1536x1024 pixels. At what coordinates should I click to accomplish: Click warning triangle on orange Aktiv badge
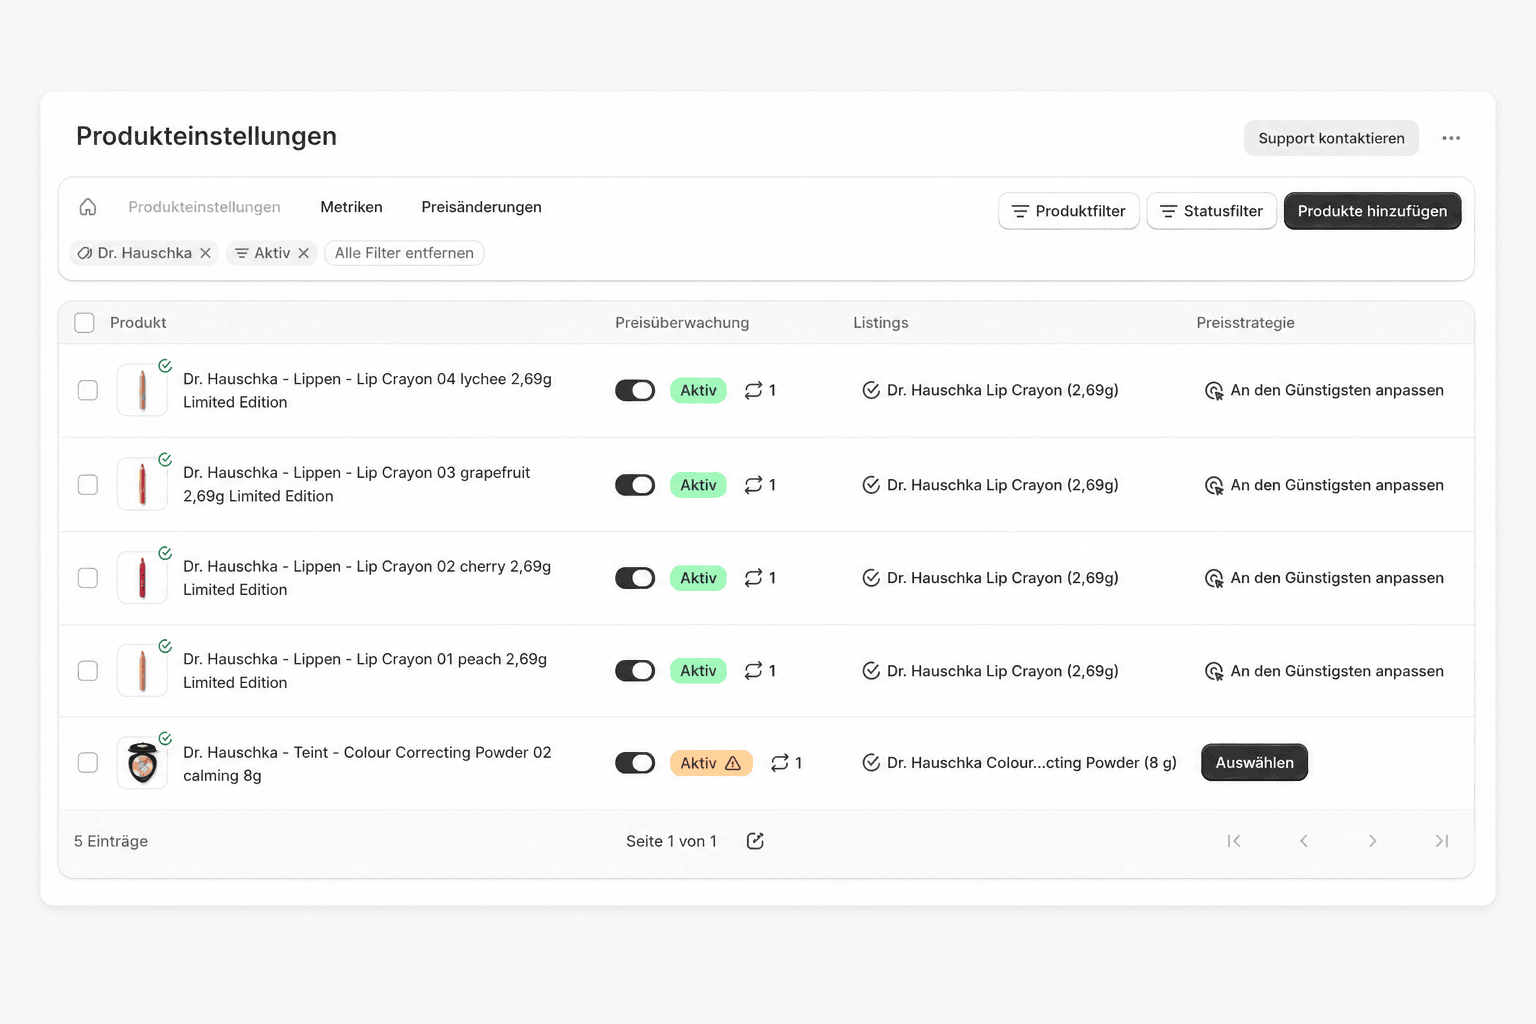pyautogui.click(x=733, y=763)
